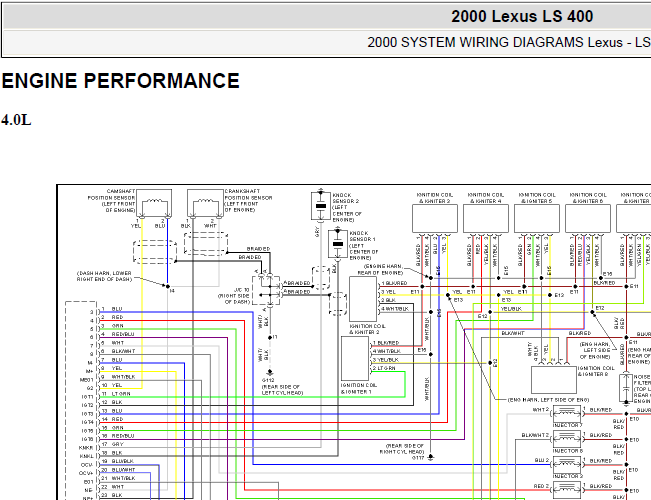This screenshot has height=500, width=651.
Task: Click the '22 WHT' pin label
Action: pos(113,487)
